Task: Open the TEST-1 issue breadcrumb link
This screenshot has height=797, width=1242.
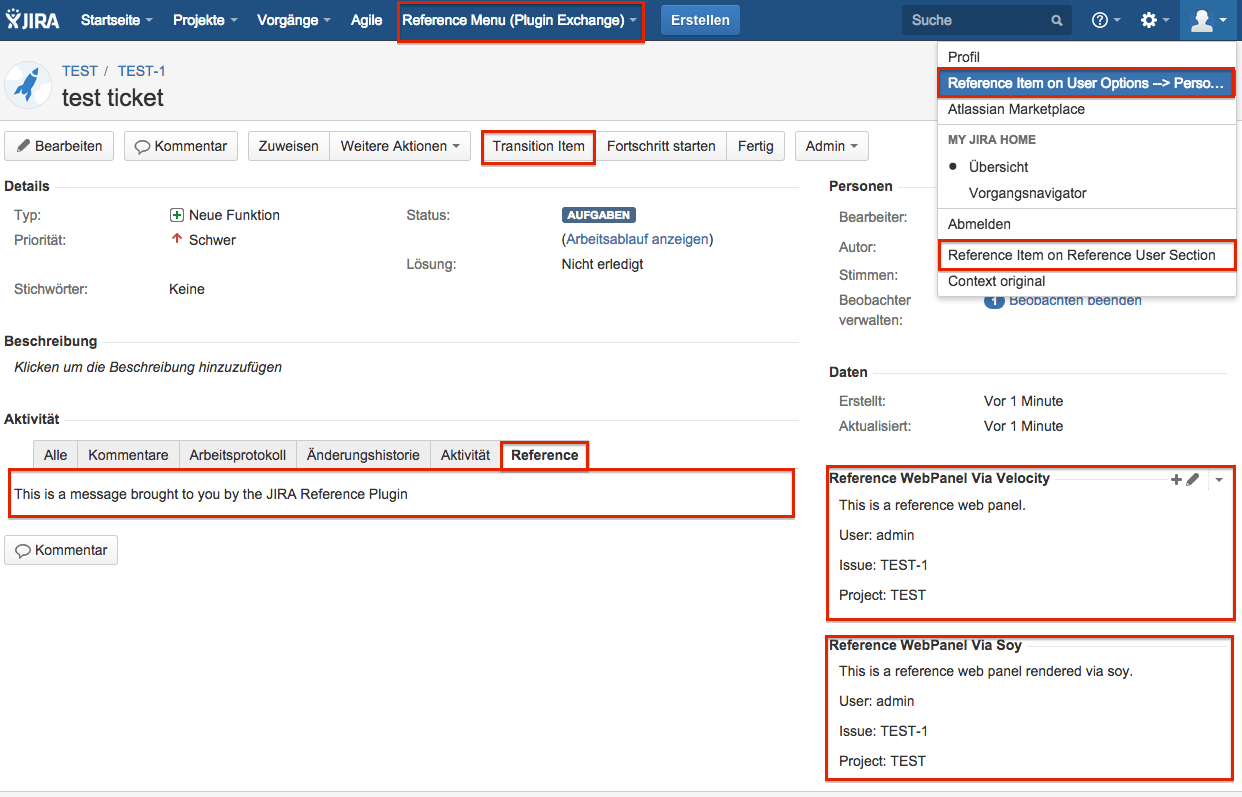Action: pyautogui.click(x=142, y=71)
